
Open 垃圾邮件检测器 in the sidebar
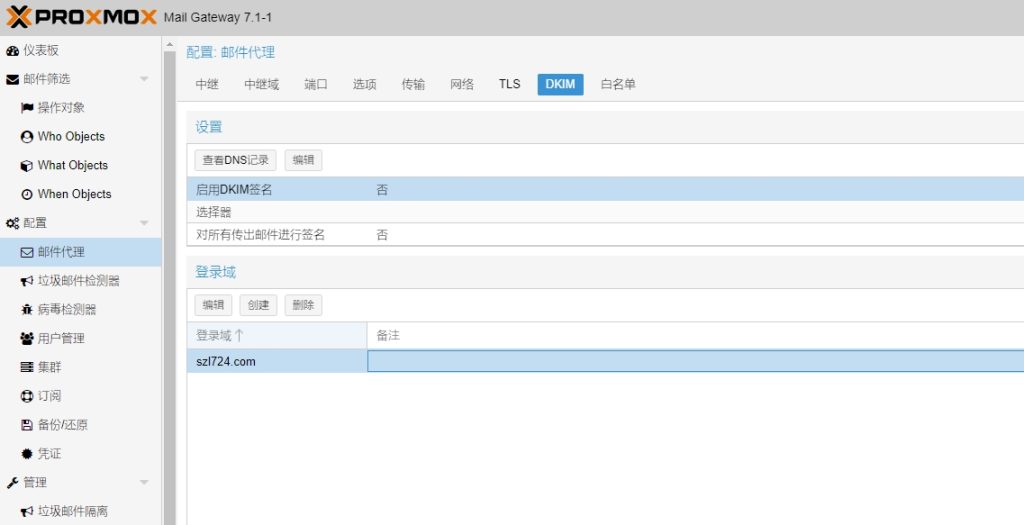[x=78, y=281]
